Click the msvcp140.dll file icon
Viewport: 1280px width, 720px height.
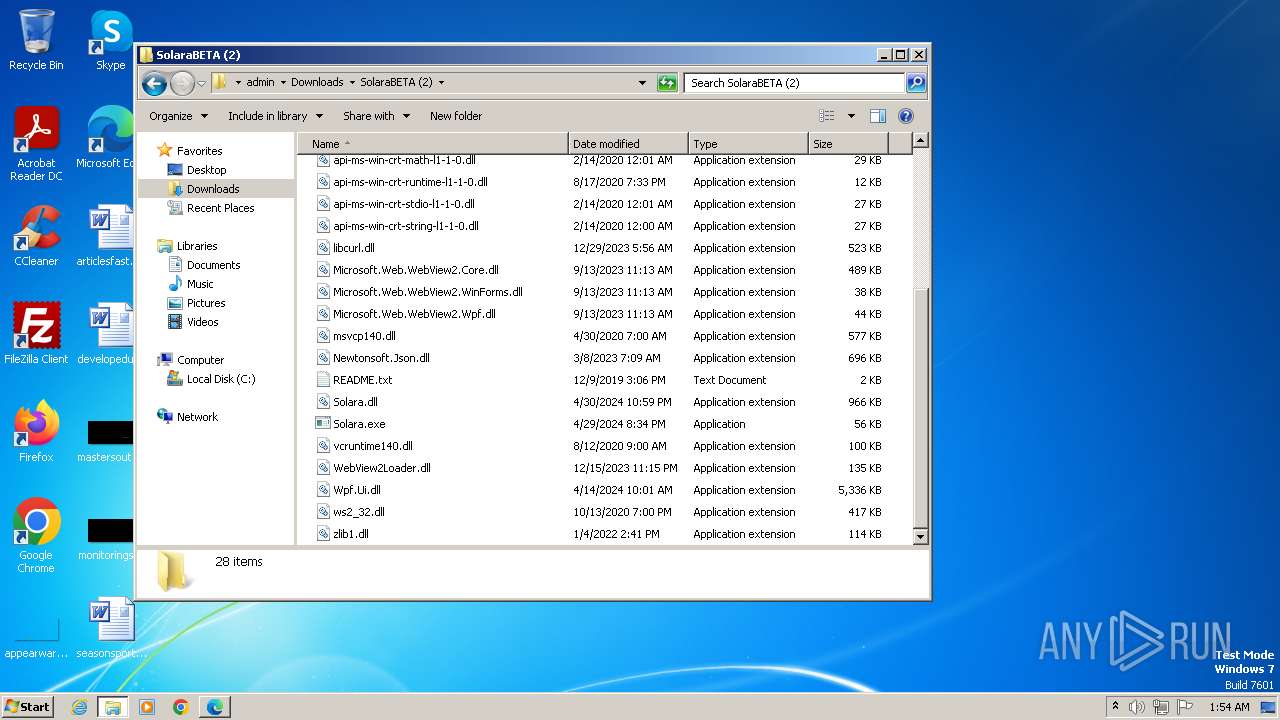[323, 336]
